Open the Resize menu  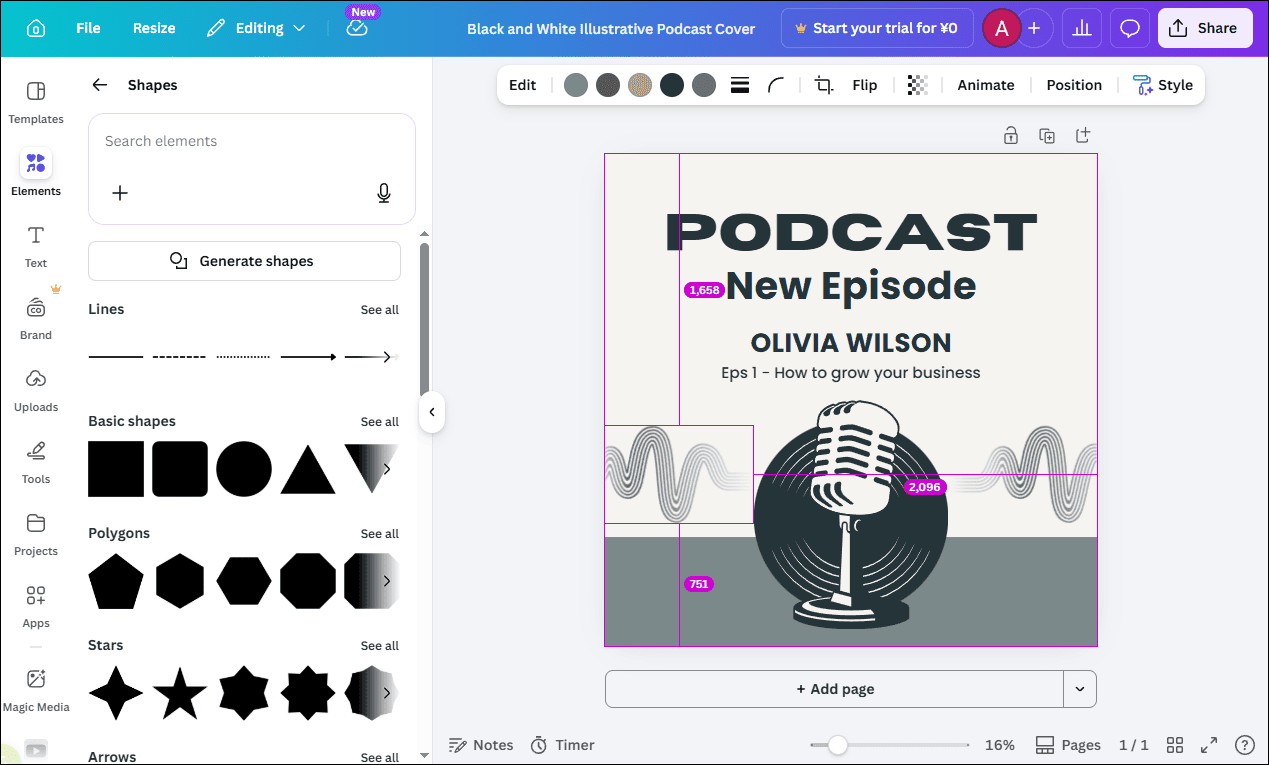[x=153, y=28]
